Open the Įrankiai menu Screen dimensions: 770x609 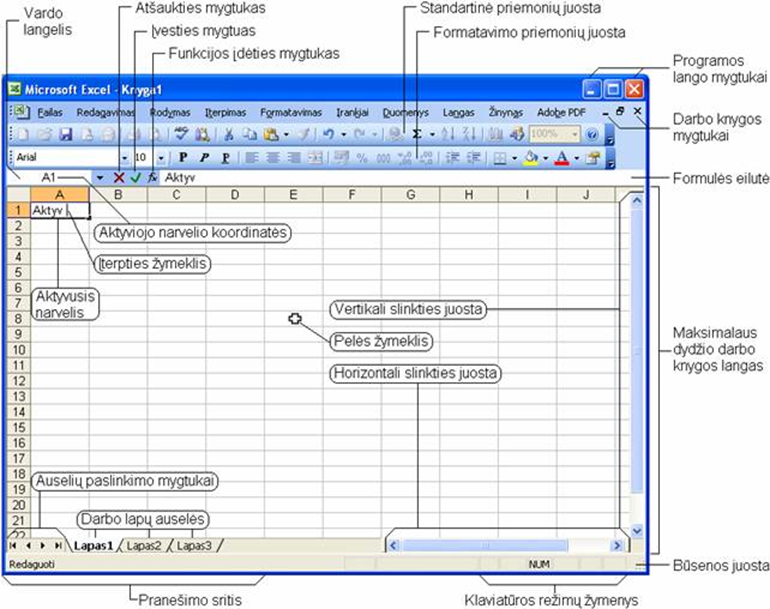pyautogui.click(x=353, y=112)
